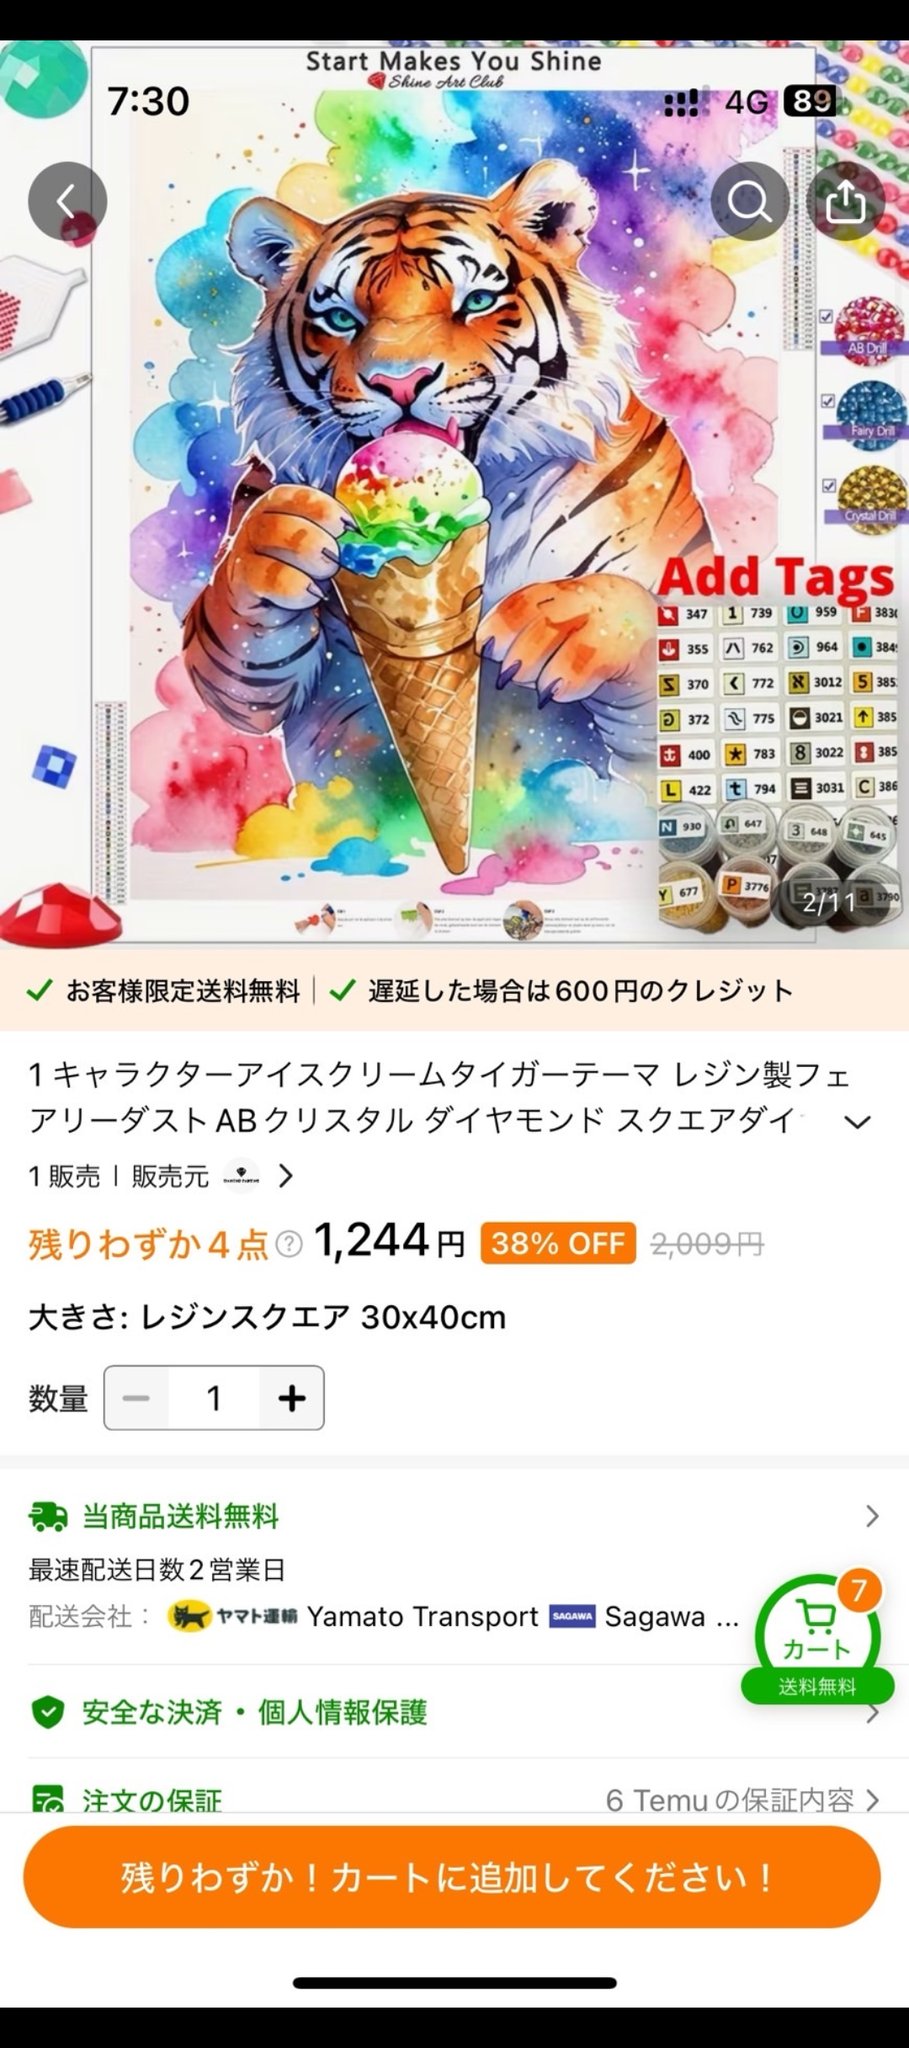Viewport: 909px width, 2048px height.
Task: Tap the Fairy Drill checkbox in image
Action: 827,400
